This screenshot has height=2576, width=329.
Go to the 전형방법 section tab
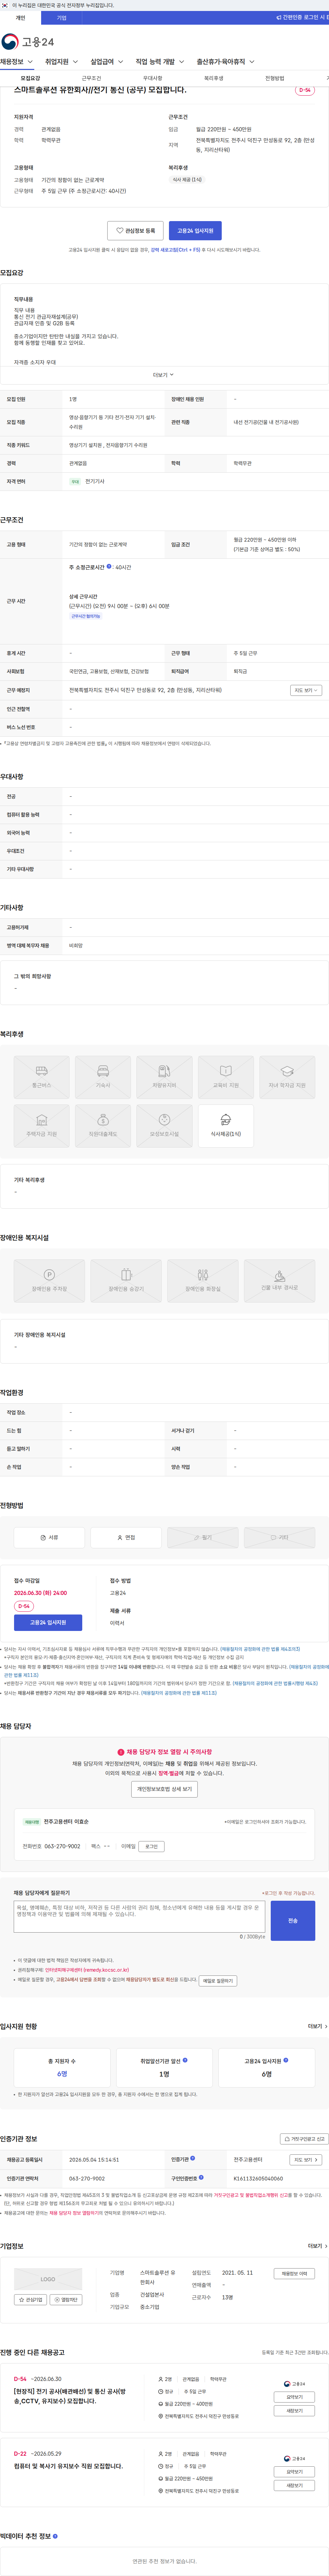click(x=274, y=78)
